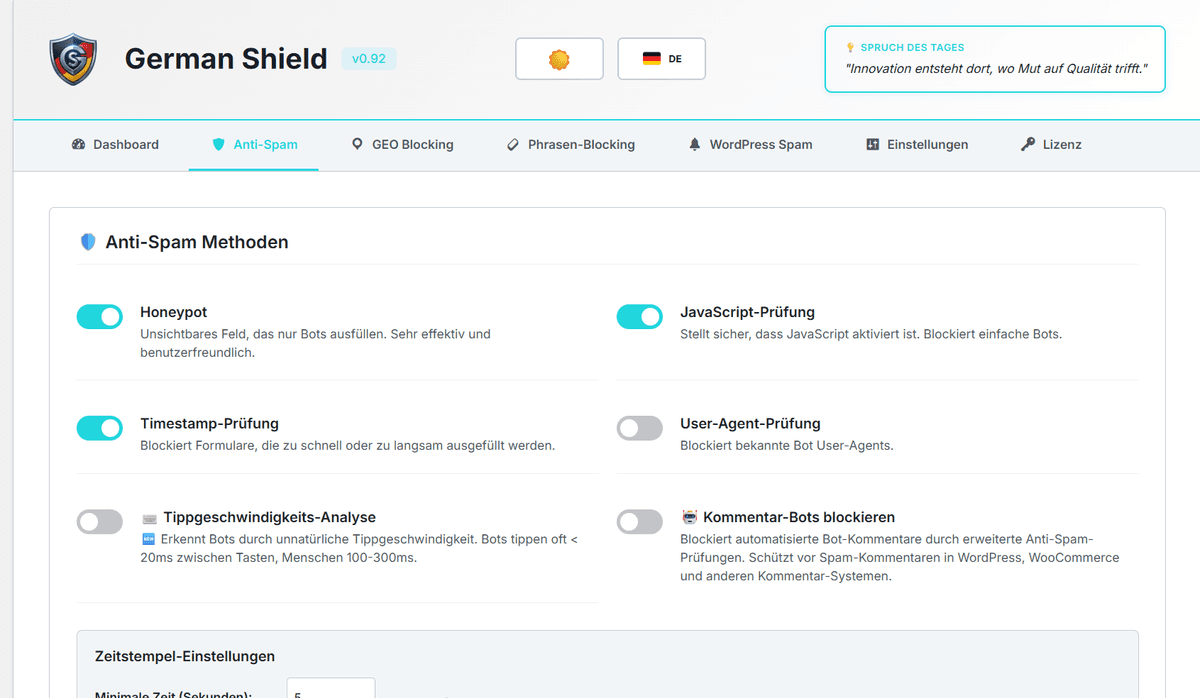Click the robot icon beside Kommentar-Bots blockieren
Screen dimensions: 1200x698
tap(690, 518)
